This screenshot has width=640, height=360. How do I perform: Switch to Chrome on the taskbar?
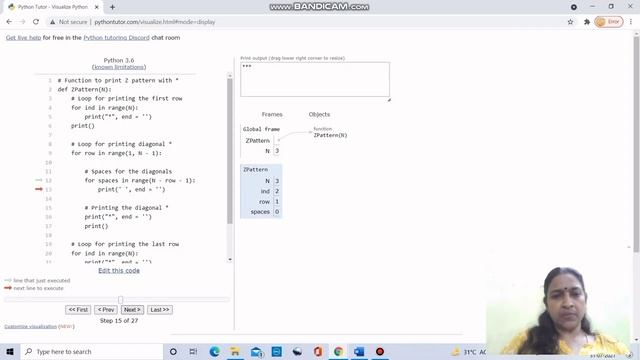coord(338,351)
